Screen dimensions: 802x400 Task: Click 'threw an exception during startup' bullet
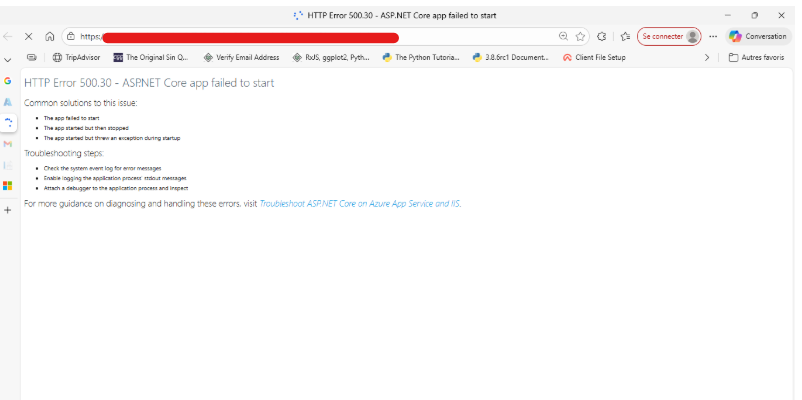pos(112,138)
